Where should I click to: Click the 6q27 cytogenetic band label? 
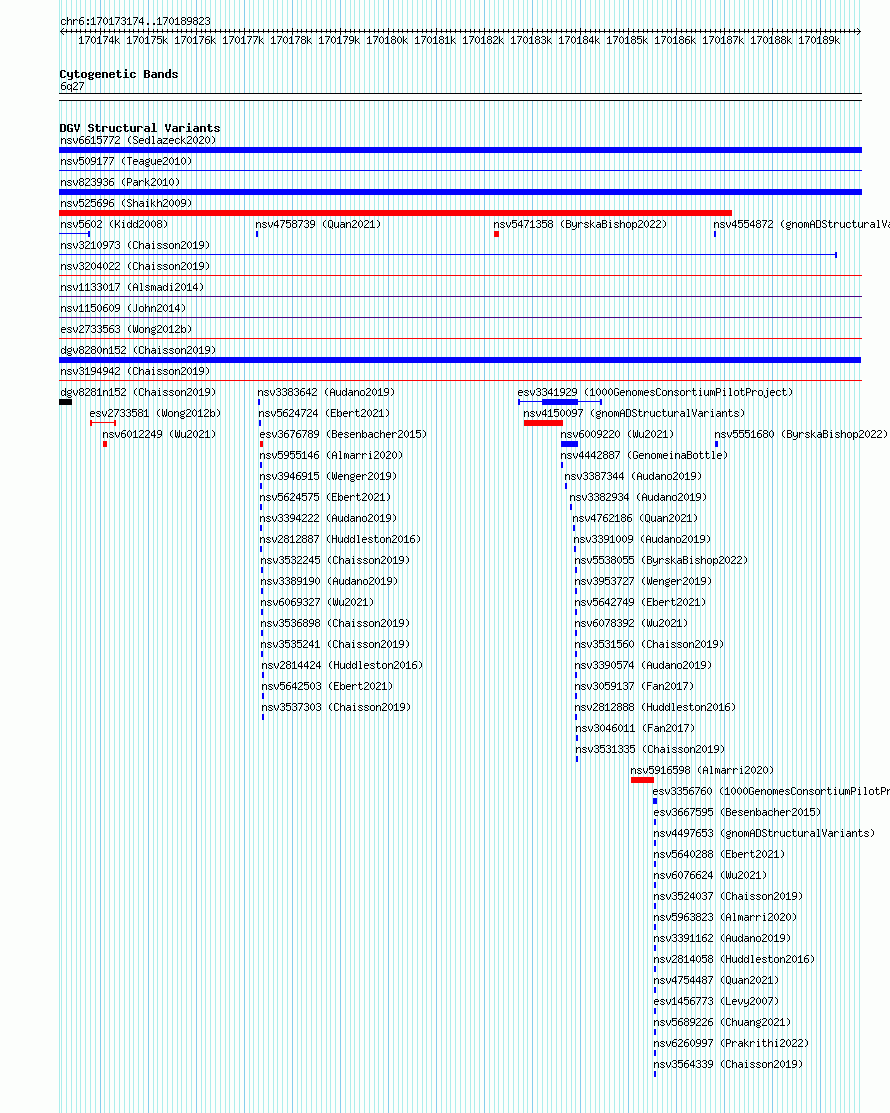(72, 87)
